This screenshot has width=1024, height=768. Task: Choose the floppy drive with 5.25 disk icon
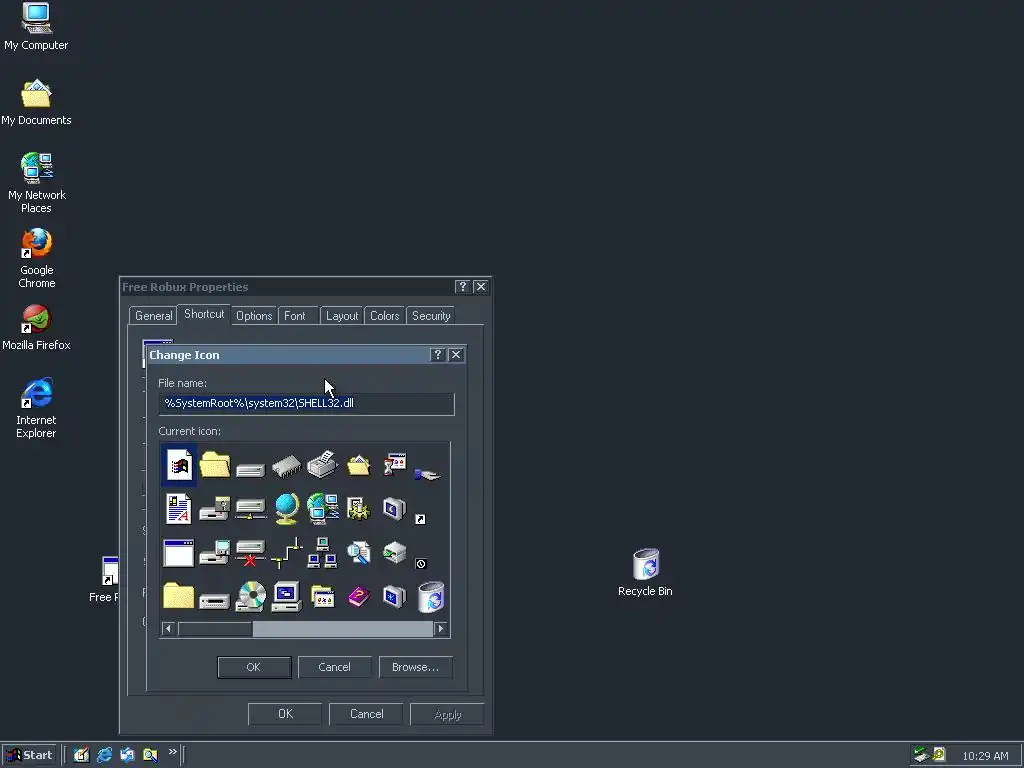pos(215,509)
